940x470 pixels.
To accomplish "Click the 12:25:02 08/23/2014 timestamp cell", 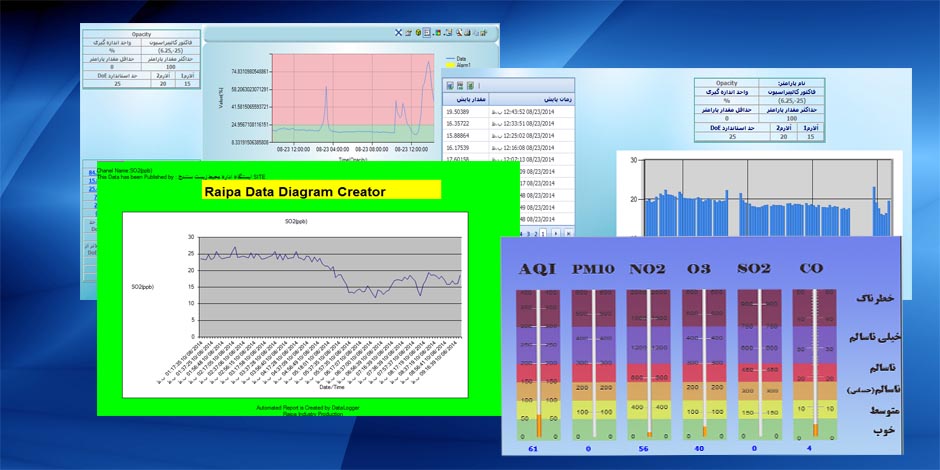I will [x=532, y=135].
